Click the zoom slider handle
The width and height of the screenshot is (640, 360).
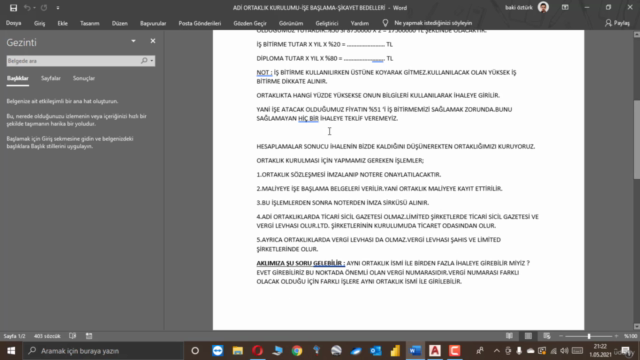click(589, 336)
